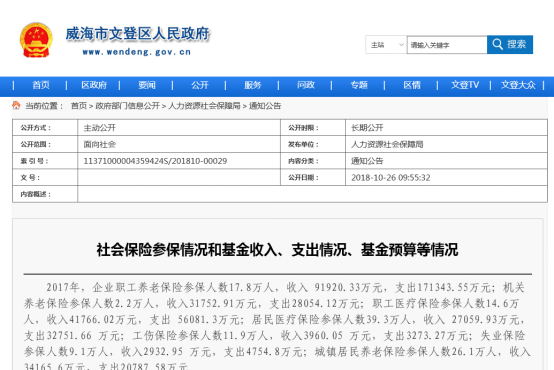Select the 公开 nav item
Screen dimensions: 554x370
pos(200,85)
